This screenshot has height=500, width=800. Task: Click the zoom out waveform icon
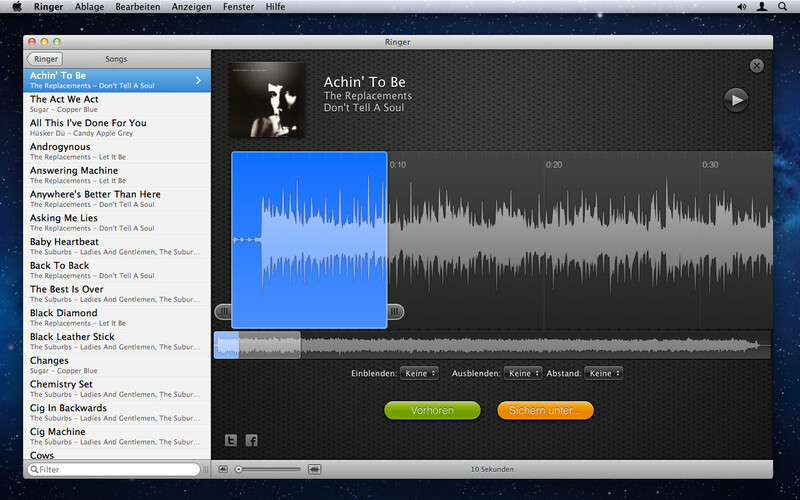223,469
